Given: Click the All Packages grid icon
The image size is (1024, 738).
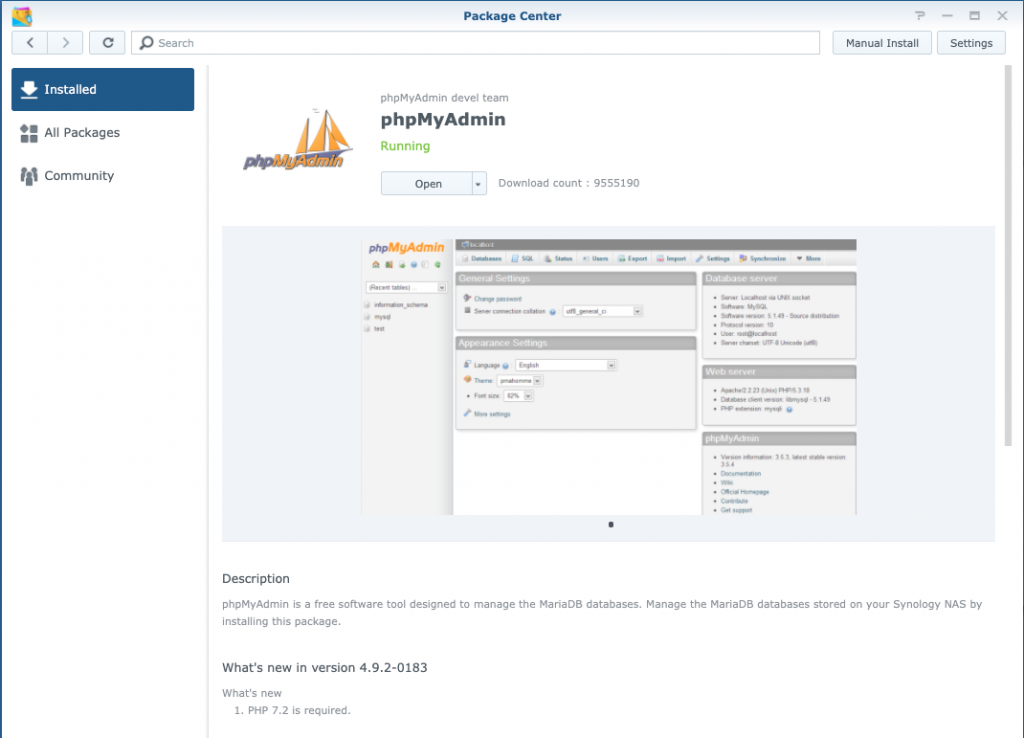Looking at the screenshot, I should coord(29,133).
